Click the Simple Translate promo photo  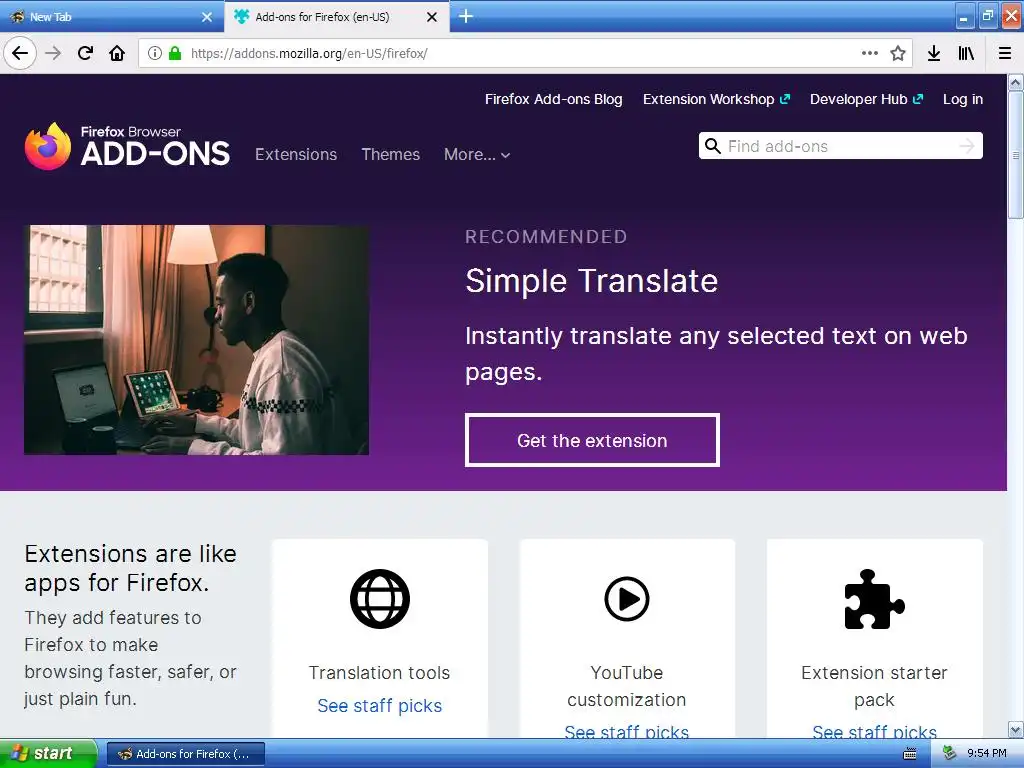197,340
